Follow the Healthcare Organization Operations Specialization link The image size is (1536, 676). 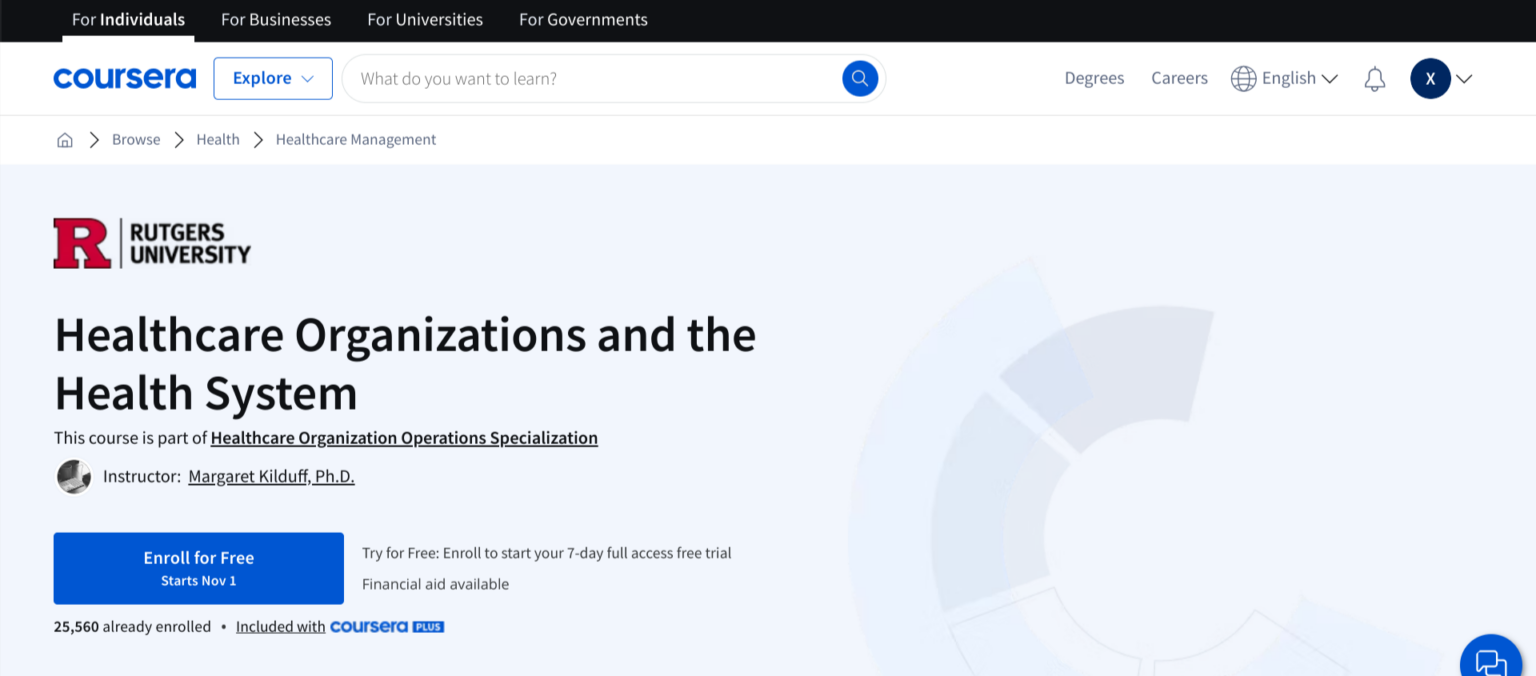pos(404,438)
